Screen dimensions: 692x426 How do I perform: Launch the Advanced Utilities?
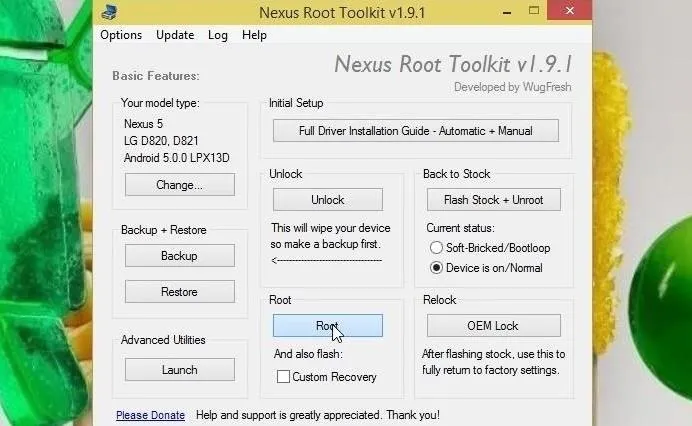coord(180,369)
